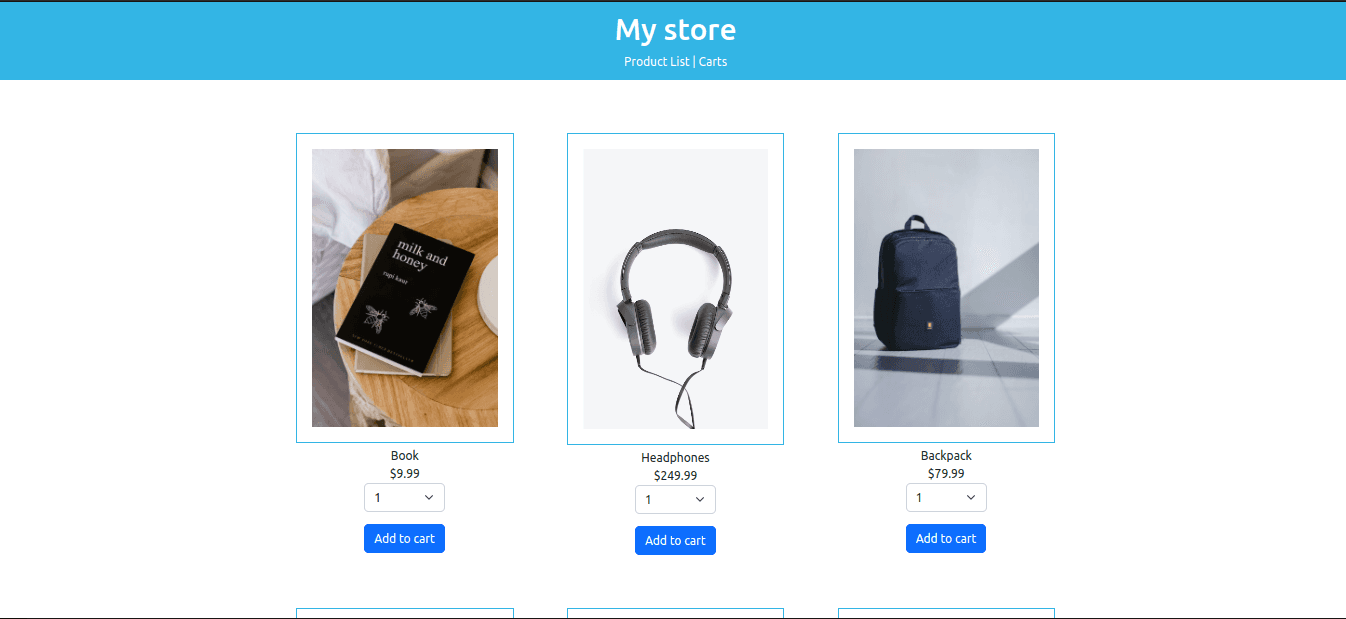Click the Headphones product name
This screenshot has height=619, width=1346.
[x=675, y=458]
